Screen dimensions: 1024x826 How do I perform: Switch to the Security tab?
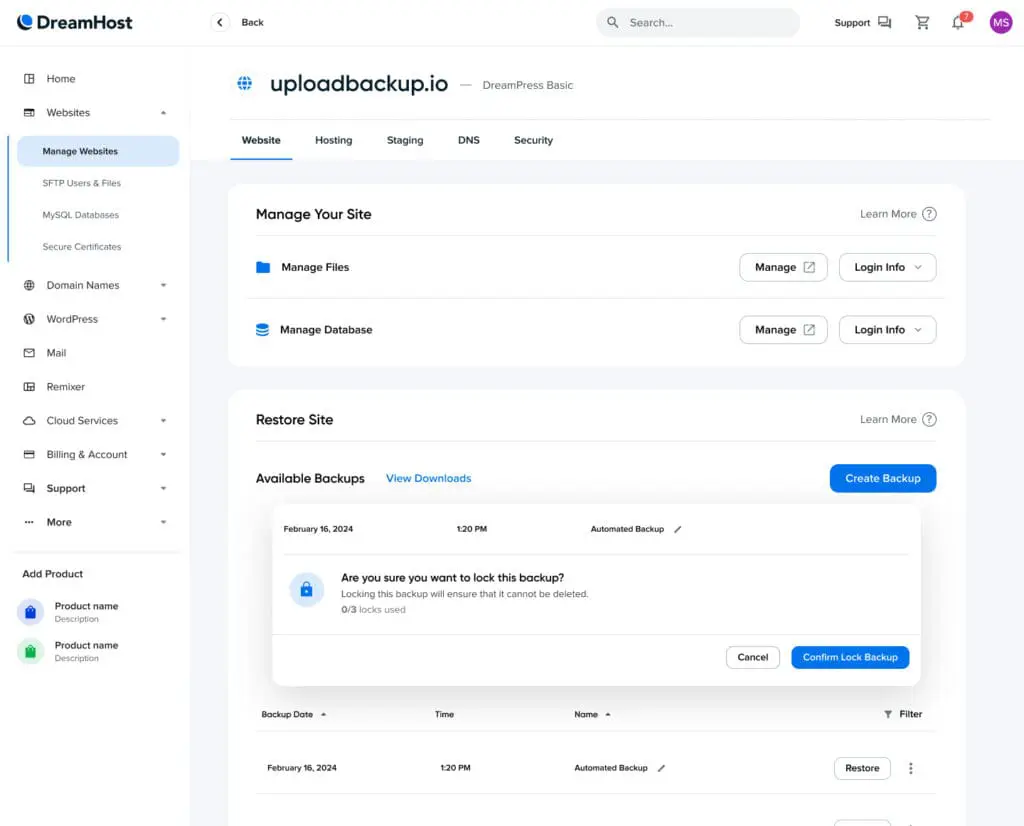(533, 140)
